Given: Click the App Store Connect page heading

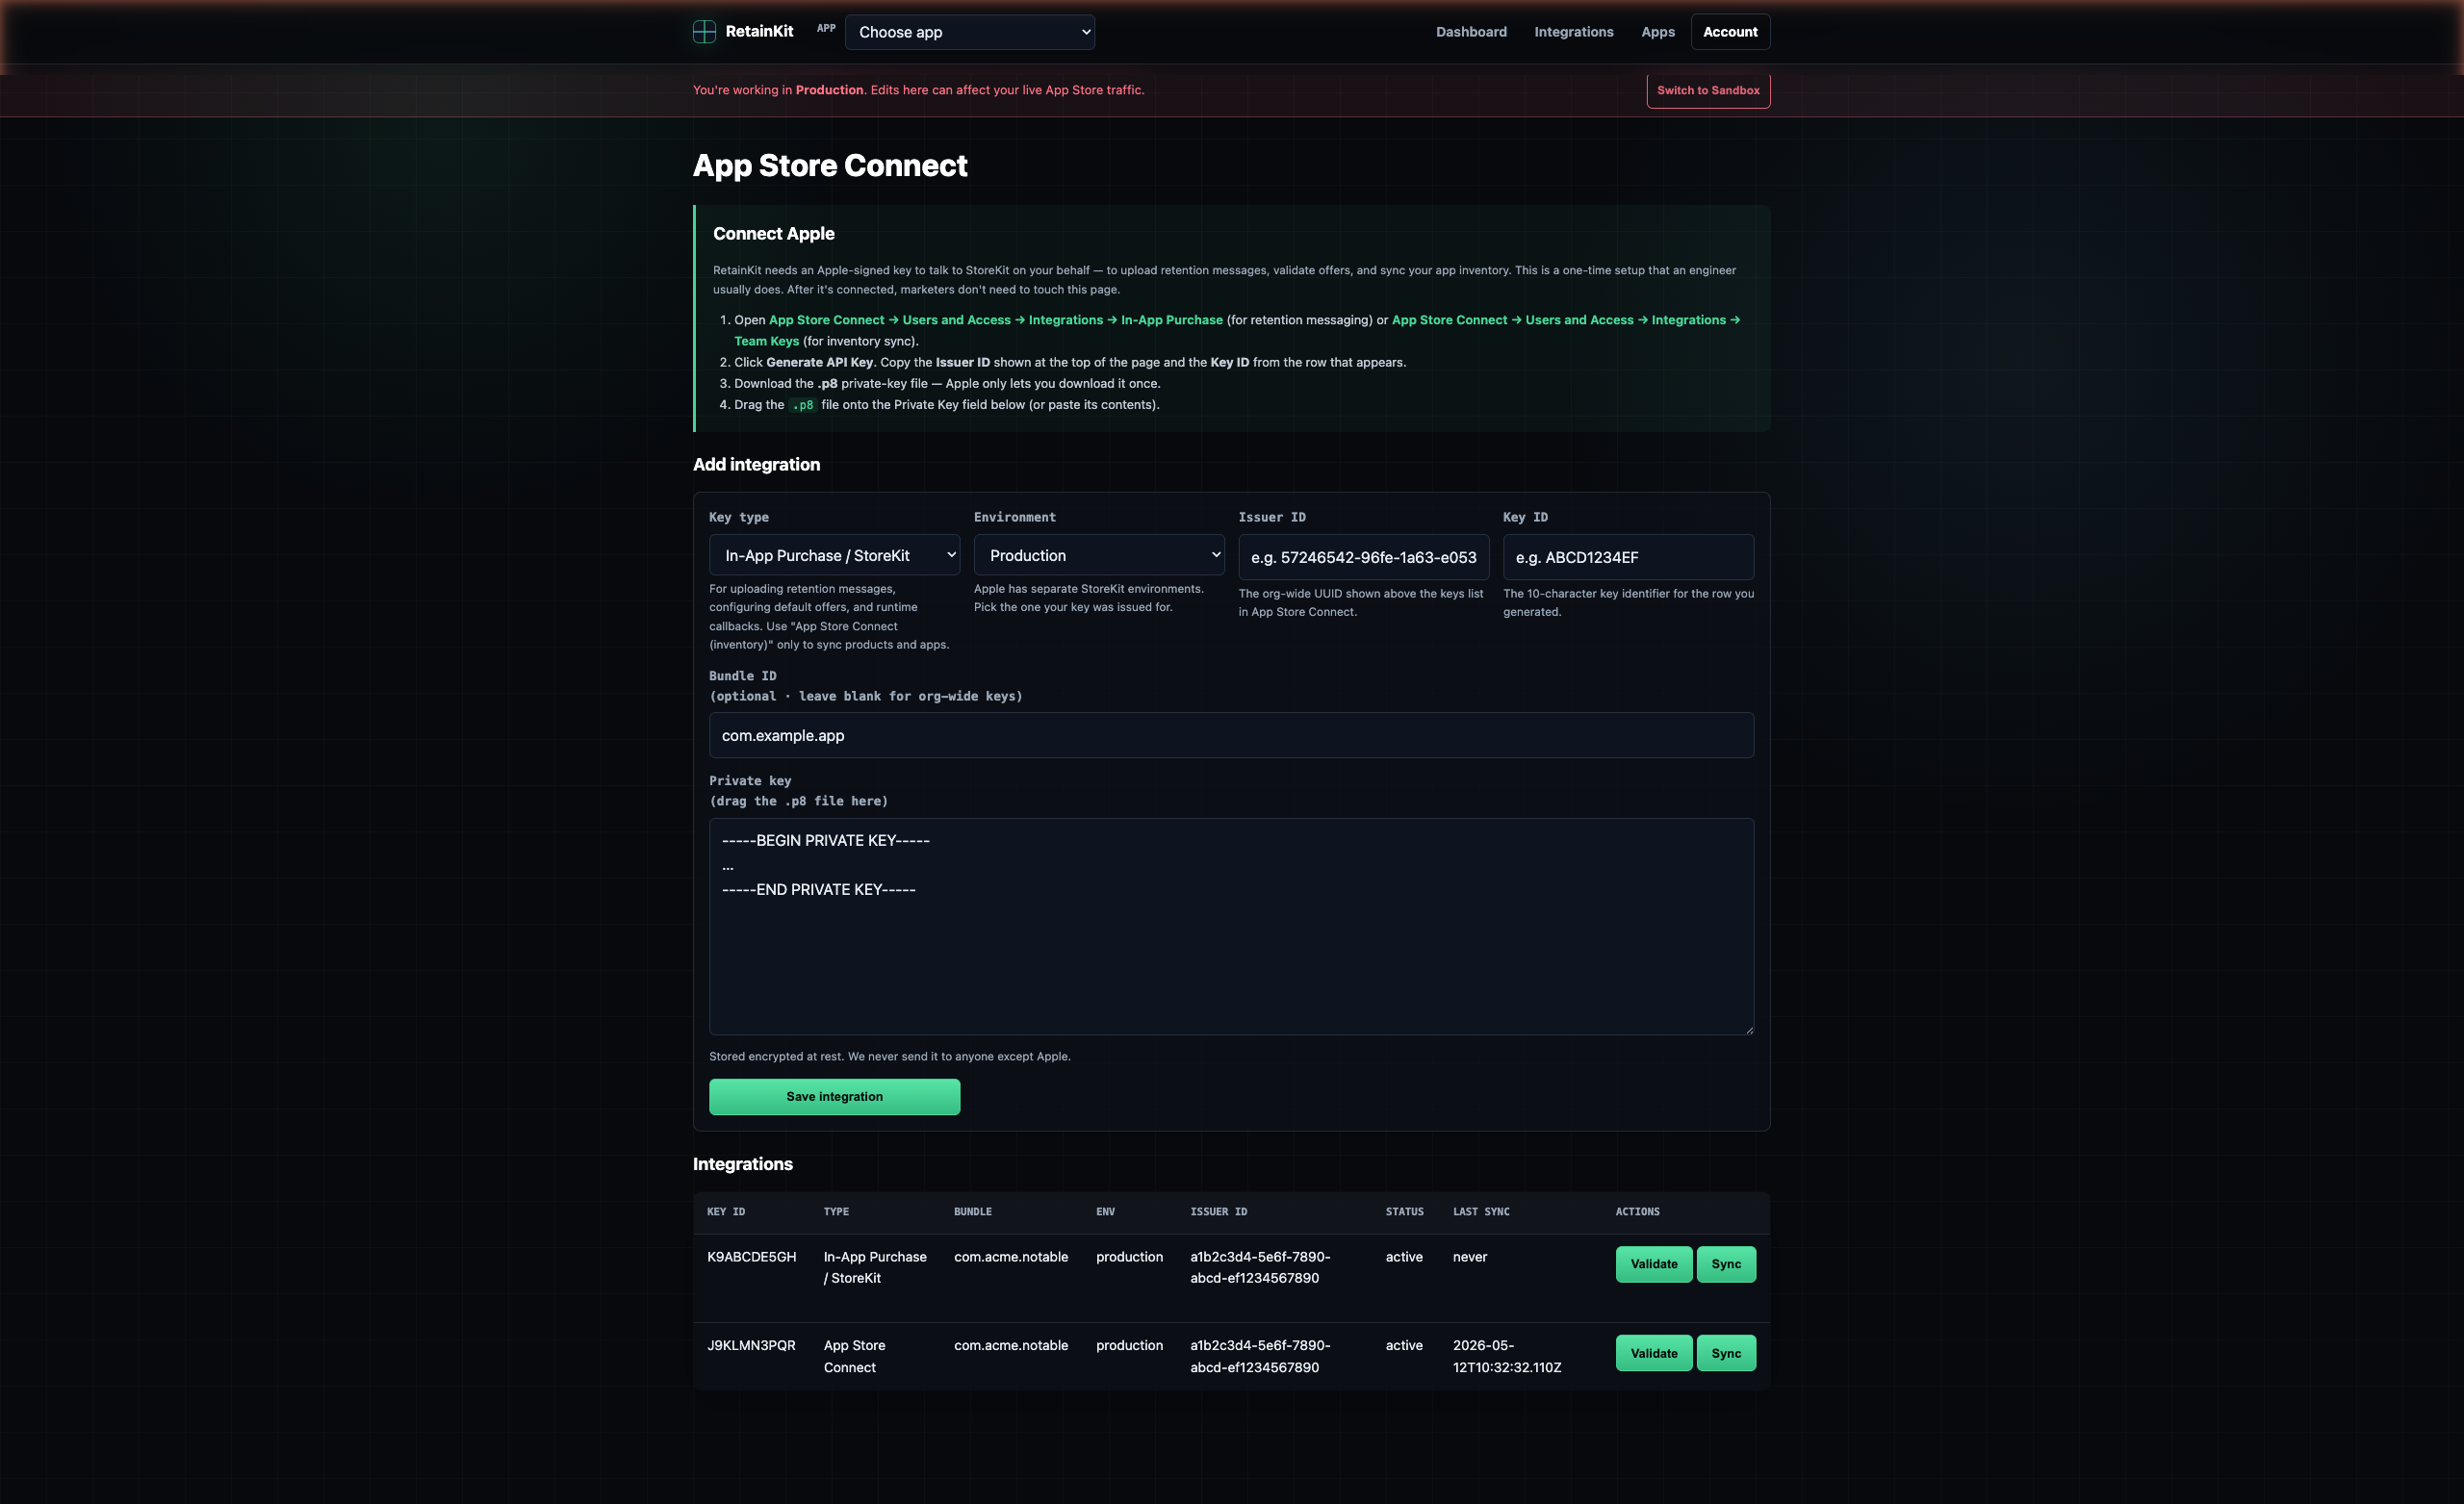Looking at the screenshot, I should 830,165.
